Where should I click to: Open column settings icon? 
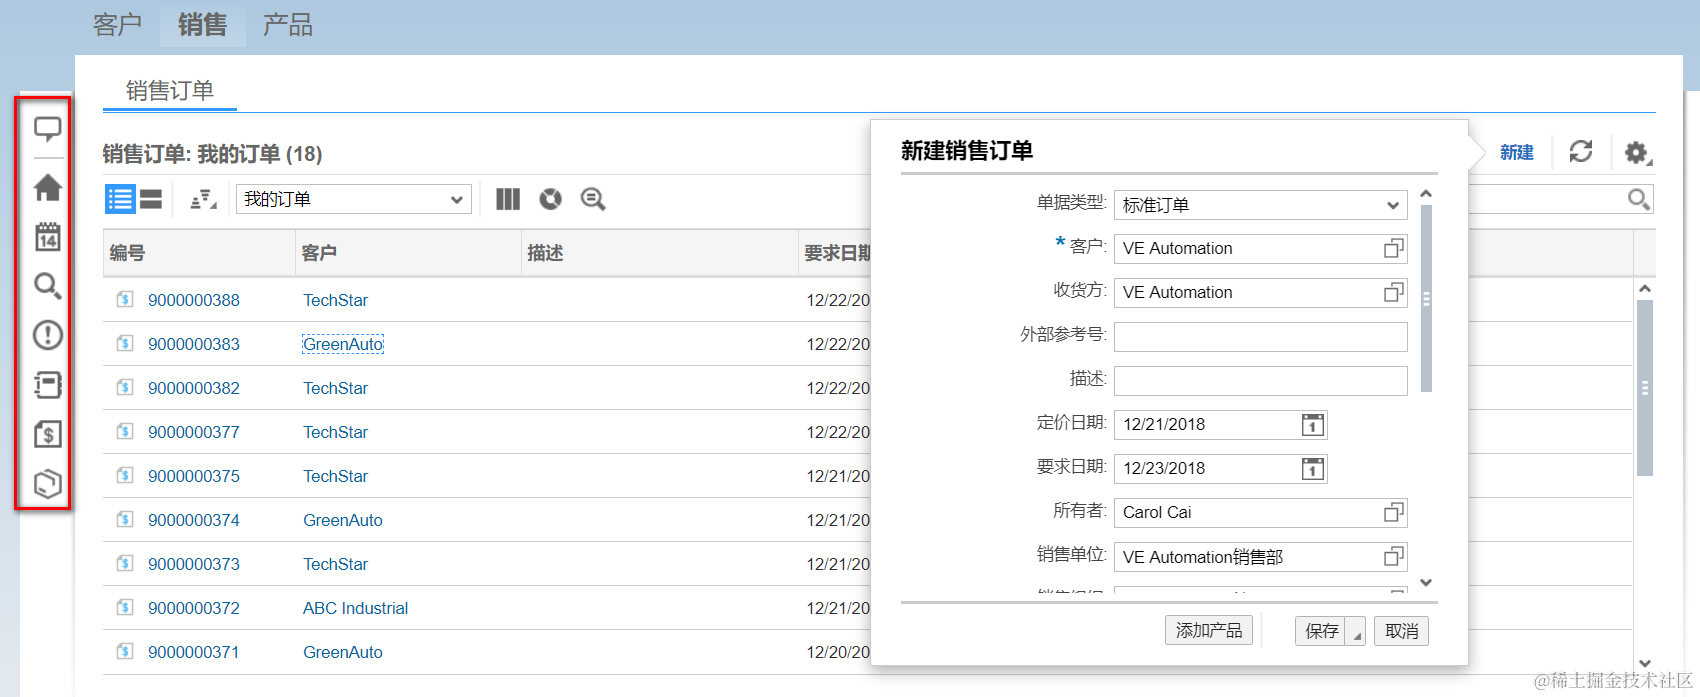(508, 199)
